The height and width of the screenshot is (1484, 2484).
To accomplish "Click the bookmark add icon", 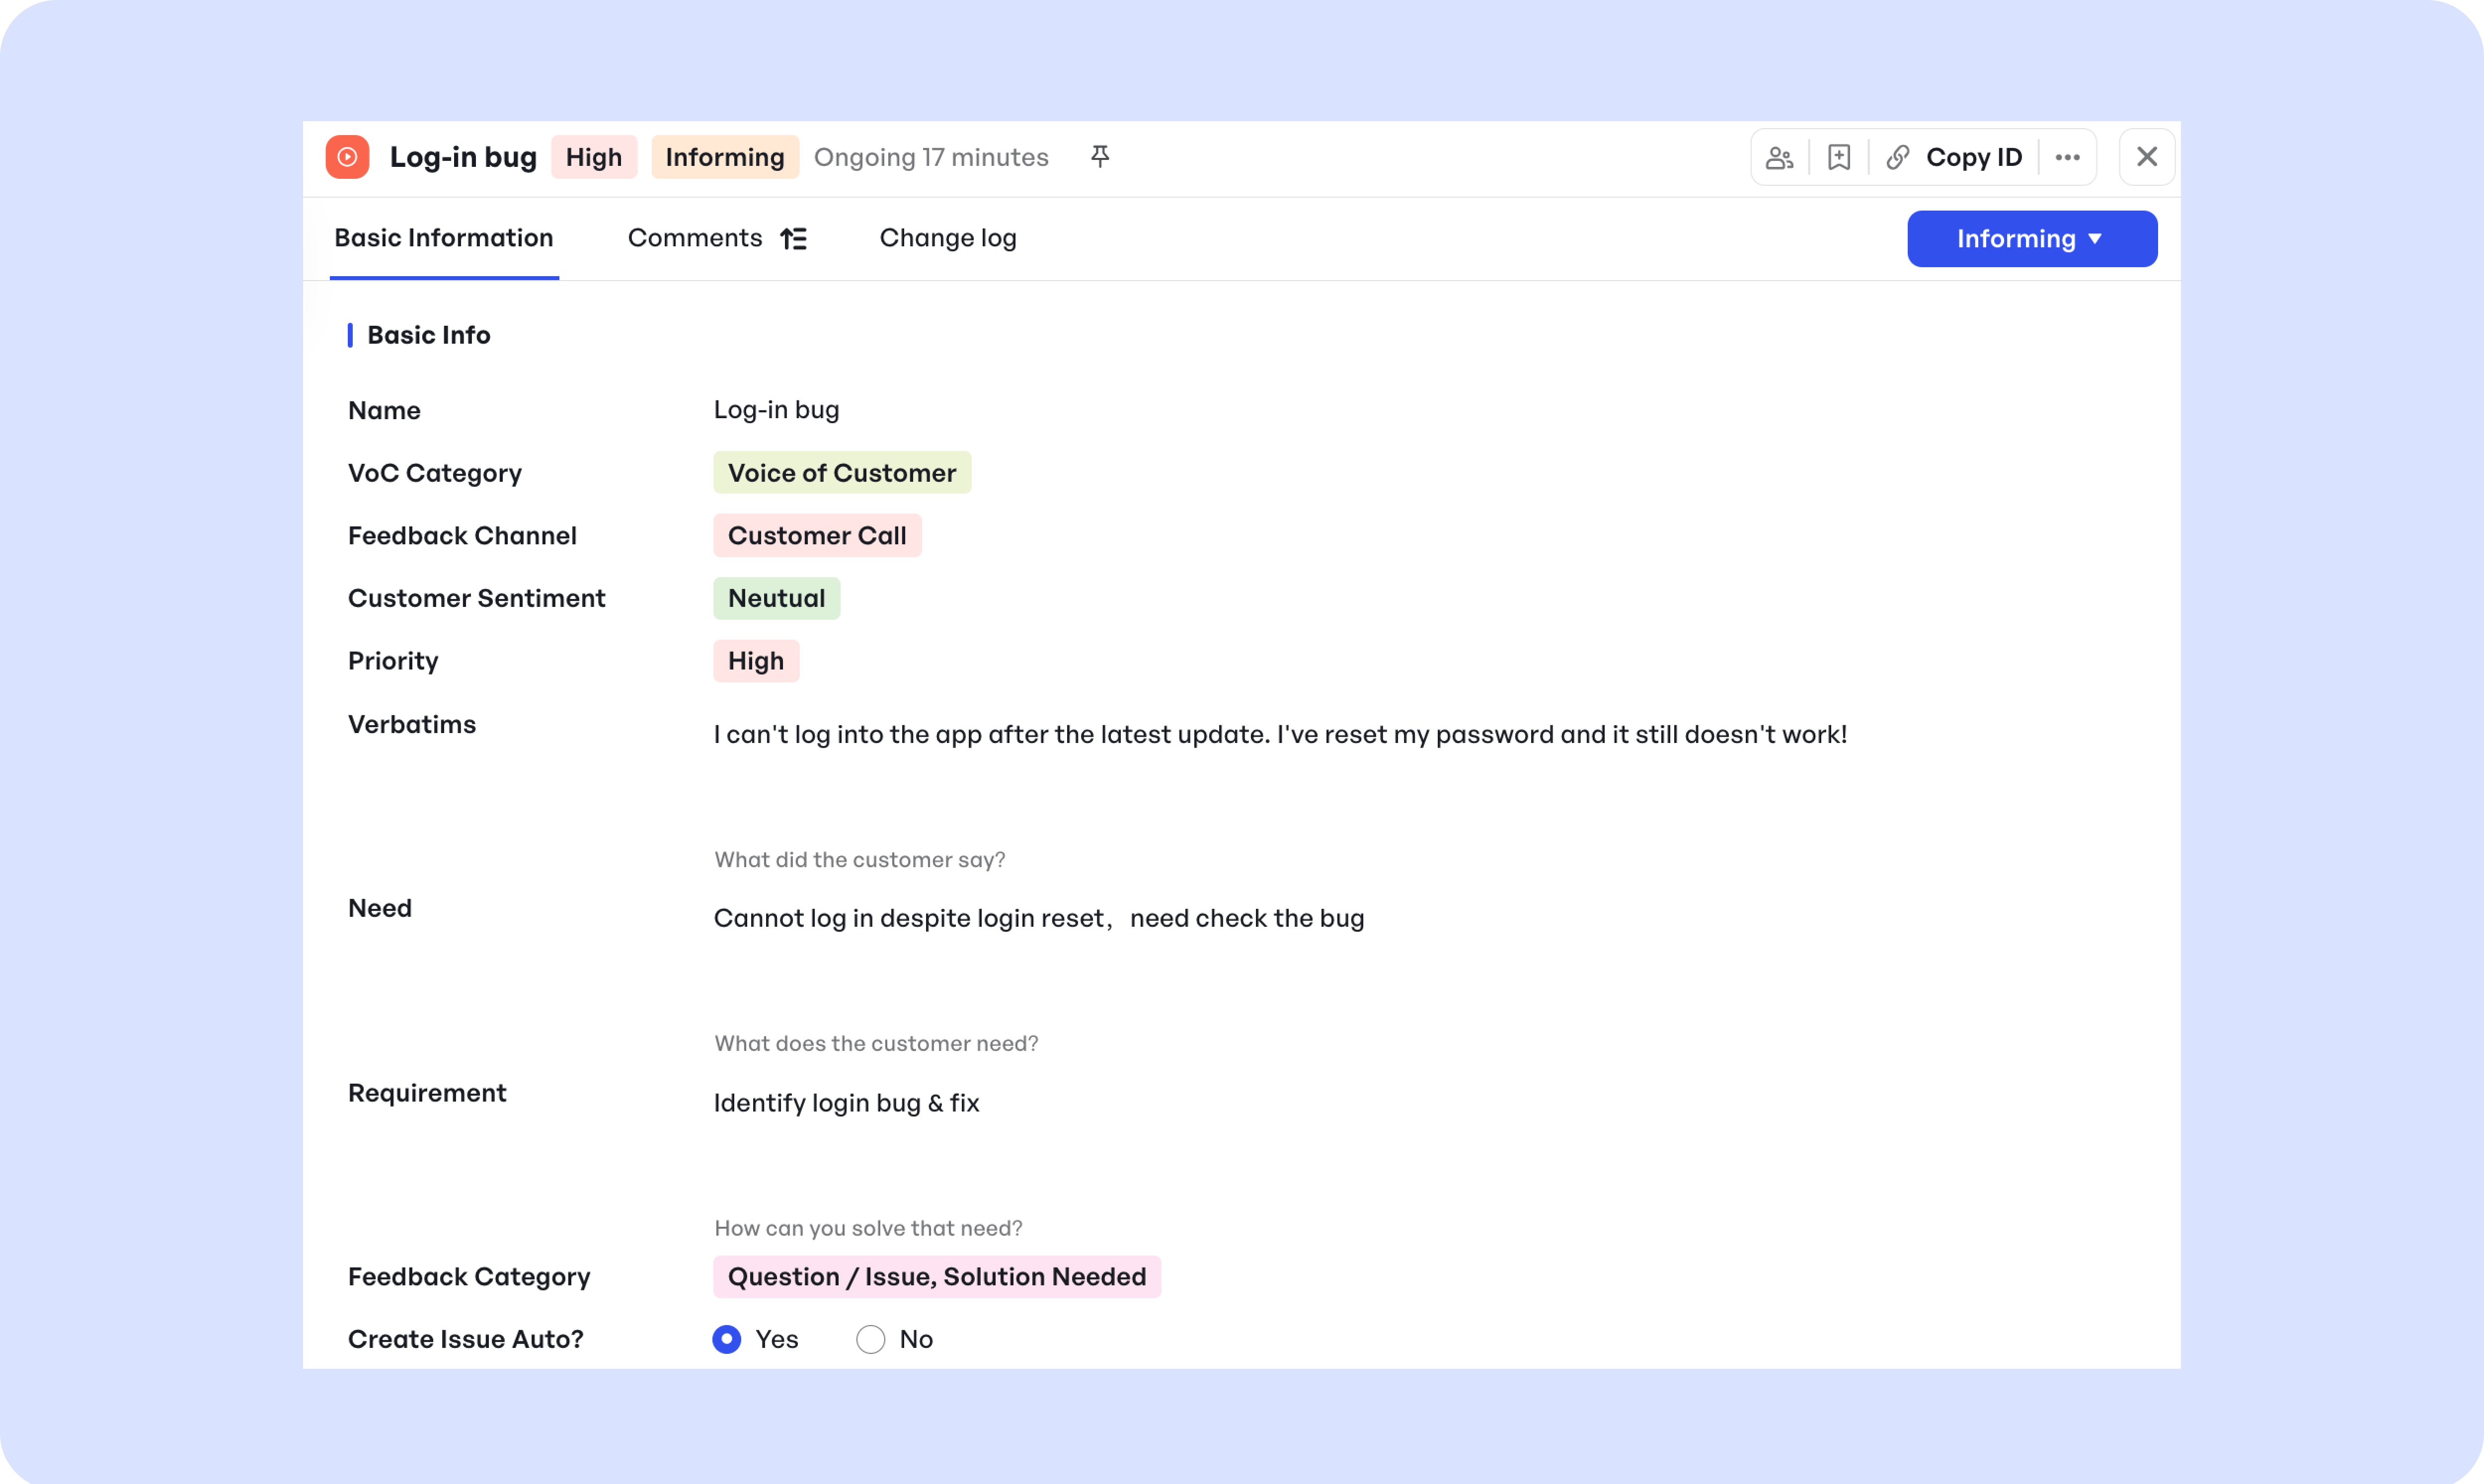I will pos(1839,157).
